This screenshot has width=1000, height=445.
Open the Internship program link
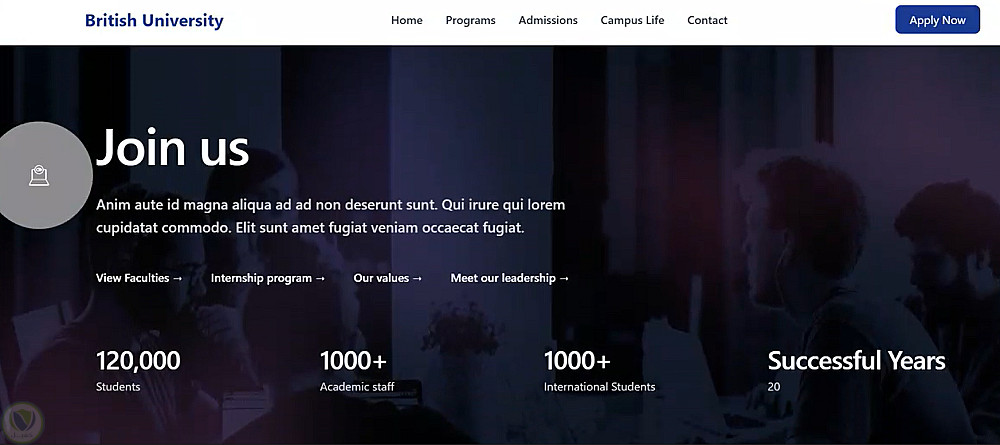click(268, 278)
